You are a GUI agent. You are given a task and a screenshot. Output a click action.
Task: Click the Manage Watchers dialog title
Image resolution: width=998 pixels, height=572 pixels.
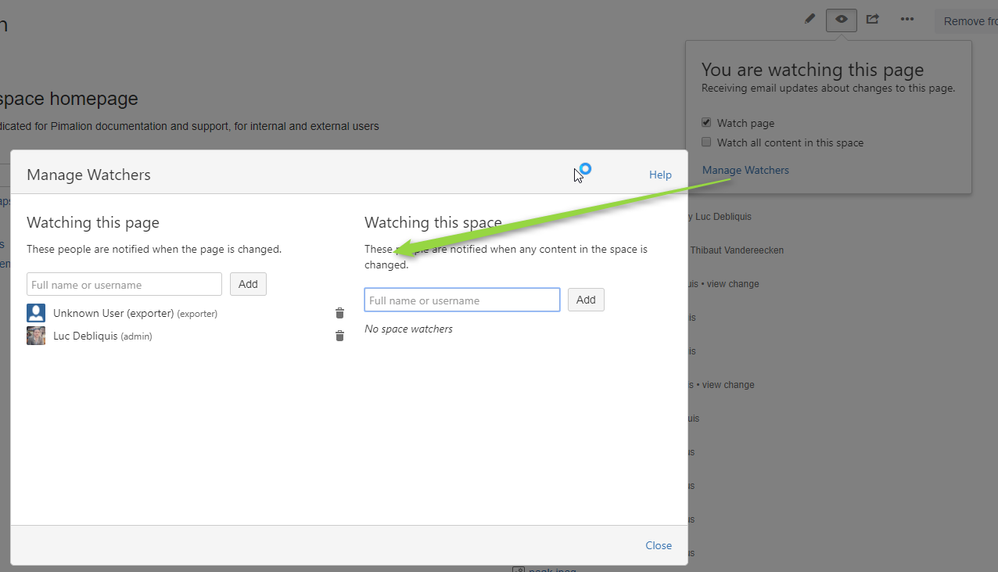pos(88,175)
